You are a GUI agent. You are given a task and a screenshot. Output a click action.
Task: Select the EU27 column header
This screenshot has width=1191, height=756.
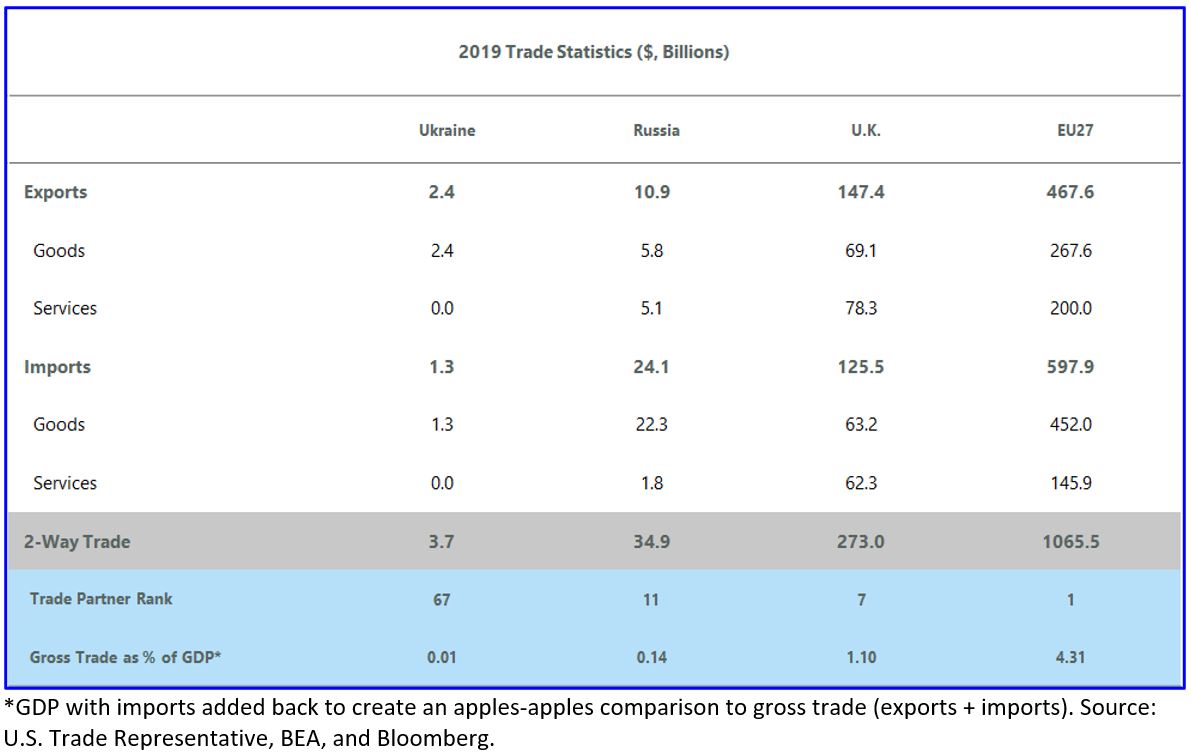point(1074,131)
